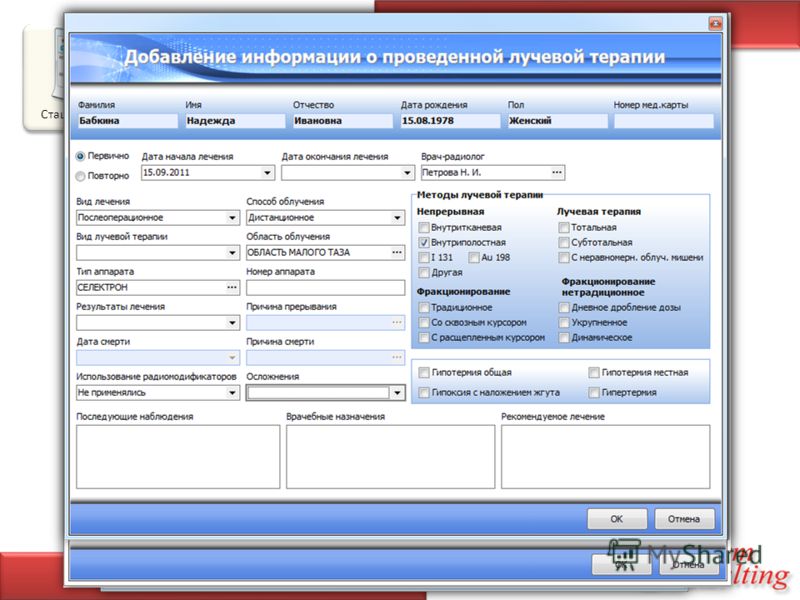The width and height of the screenshot is (800, 600).
Task: Click the ellipsis button of Причина смерти
Action: point(397,358)
